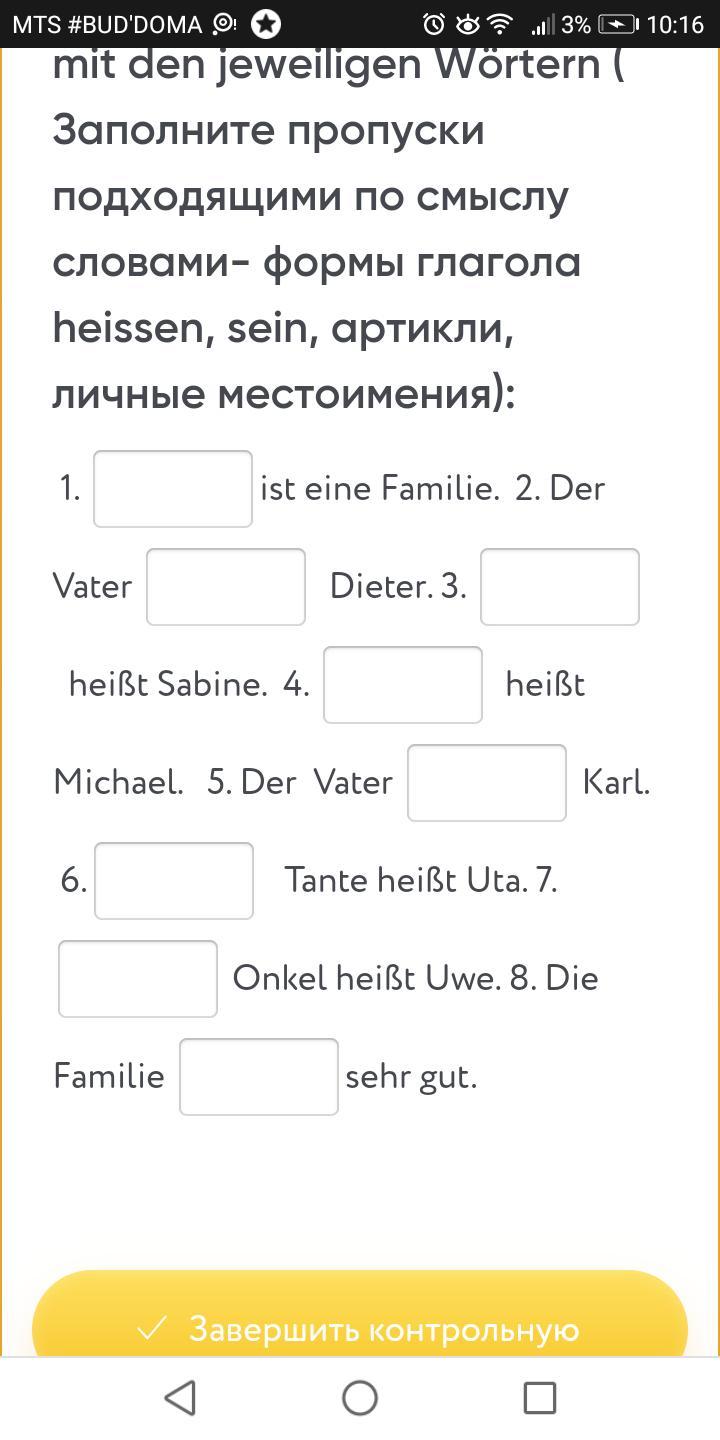Tap the checkmark on the finish button
This screenshot has height=1440, width=720.
152,1329
